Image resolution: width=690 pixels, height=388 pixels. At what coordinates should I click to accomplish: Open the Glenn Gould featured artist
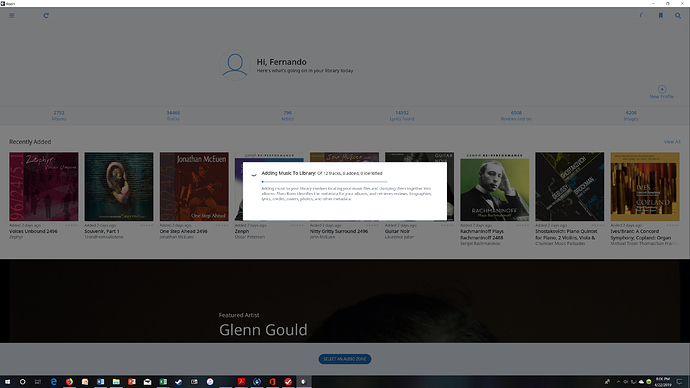pos(263,329)
